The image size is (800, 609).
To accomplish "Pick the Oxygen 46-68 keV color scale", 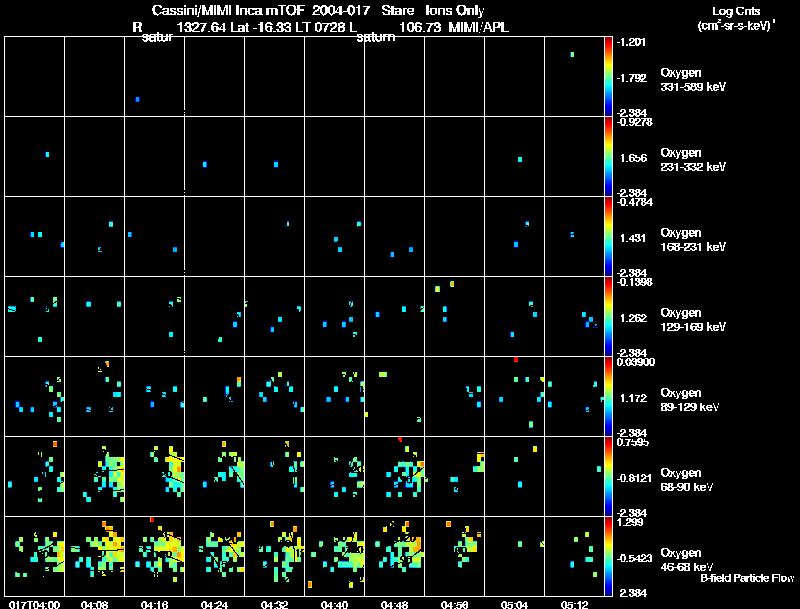I will tap(608, 557).
